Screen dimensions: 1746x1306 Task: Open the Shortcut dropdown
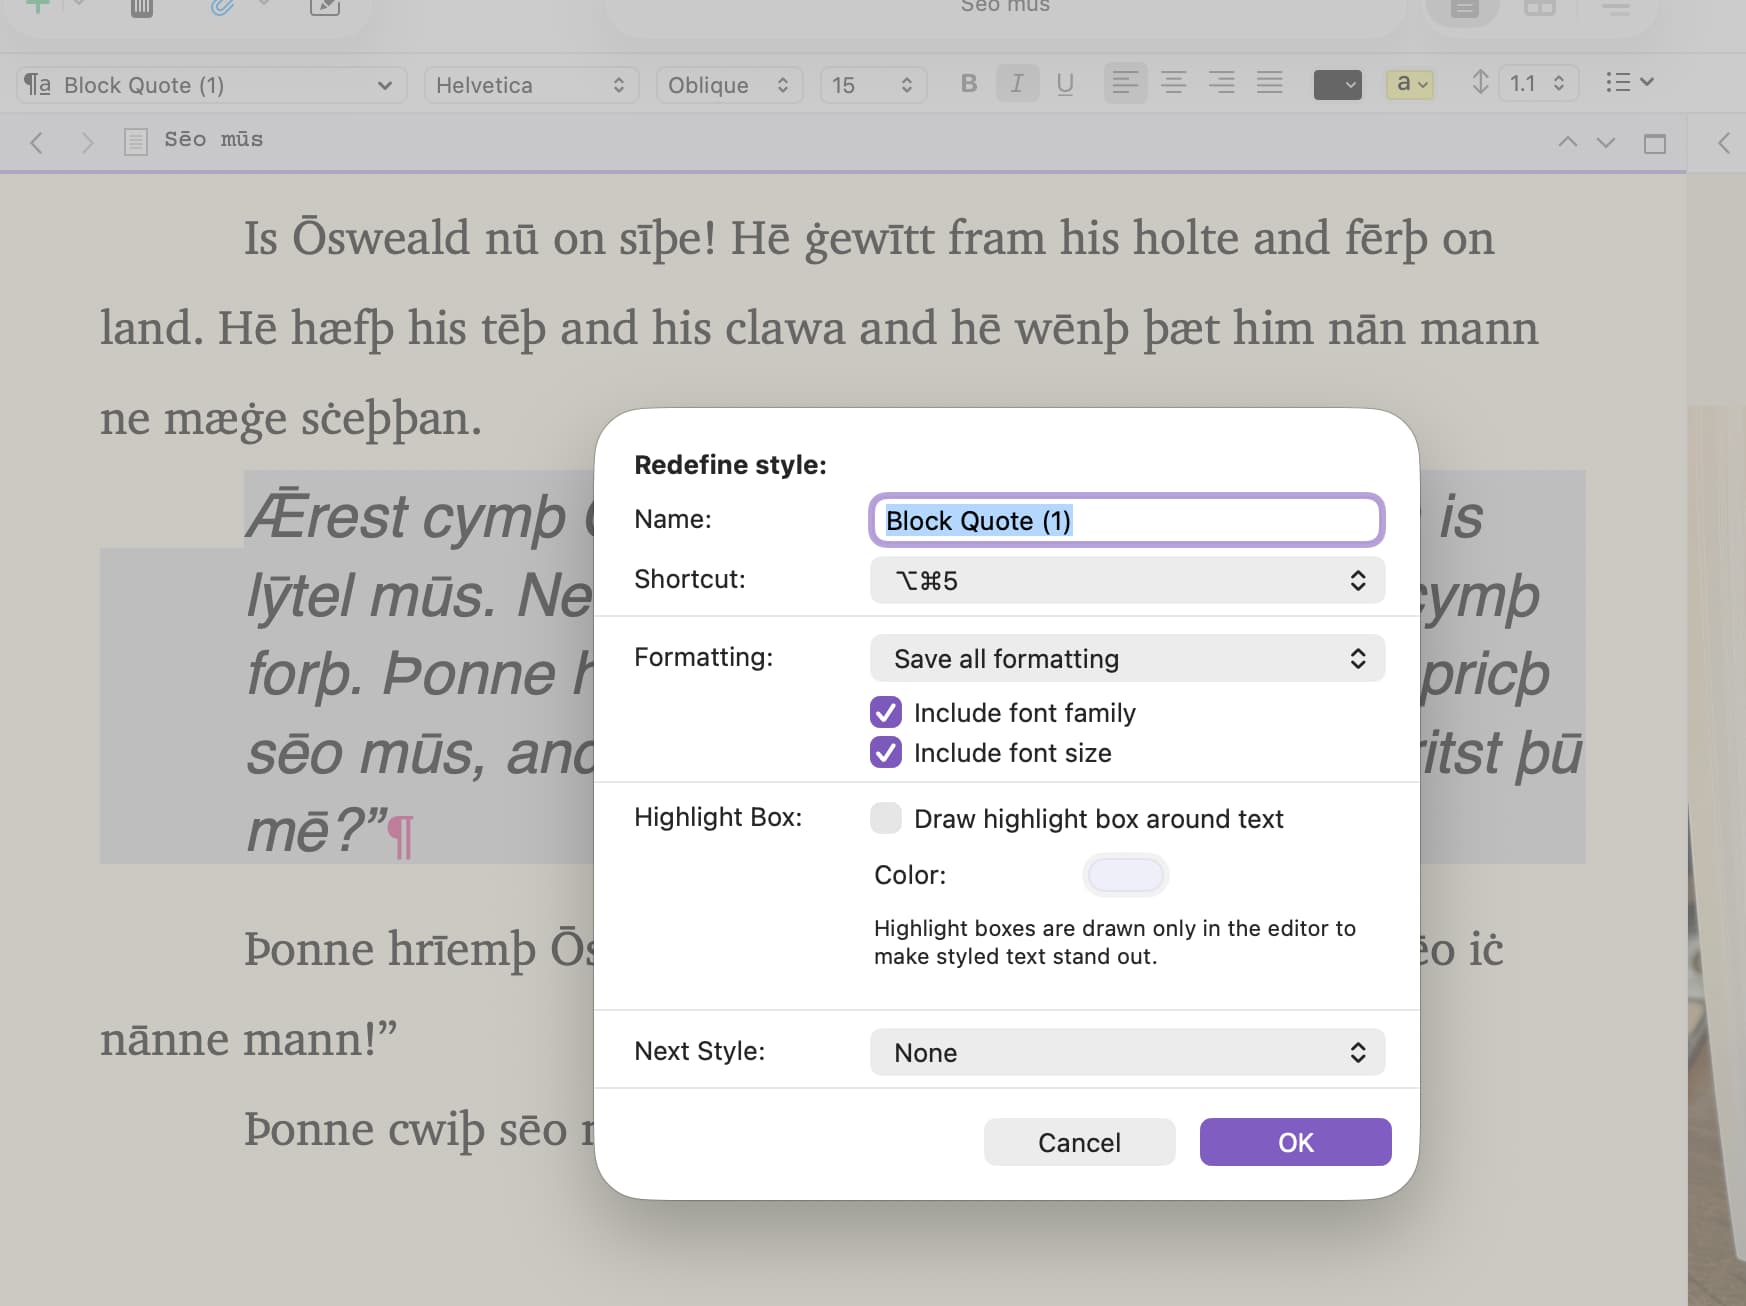click(x=1127, y=581)
